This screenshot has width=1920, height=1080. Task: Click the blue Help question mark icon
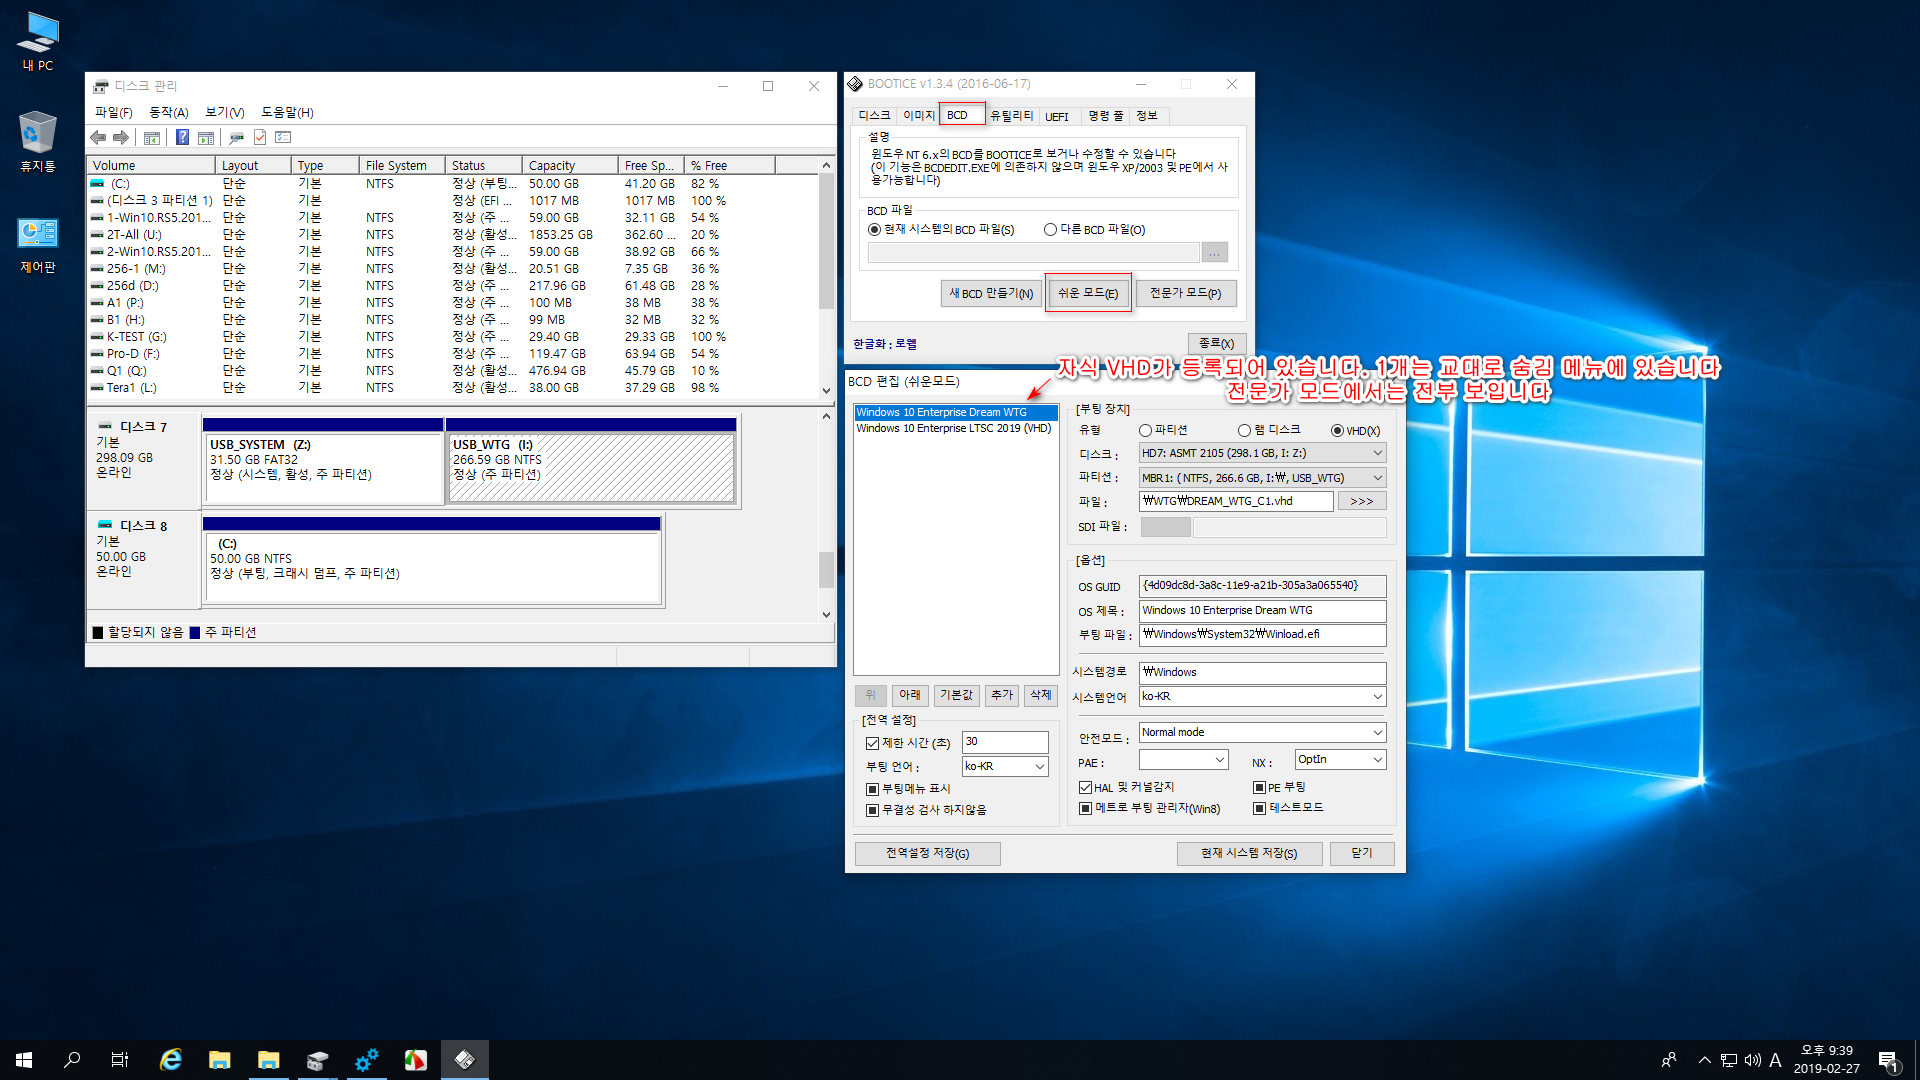[x=182, y=137]
